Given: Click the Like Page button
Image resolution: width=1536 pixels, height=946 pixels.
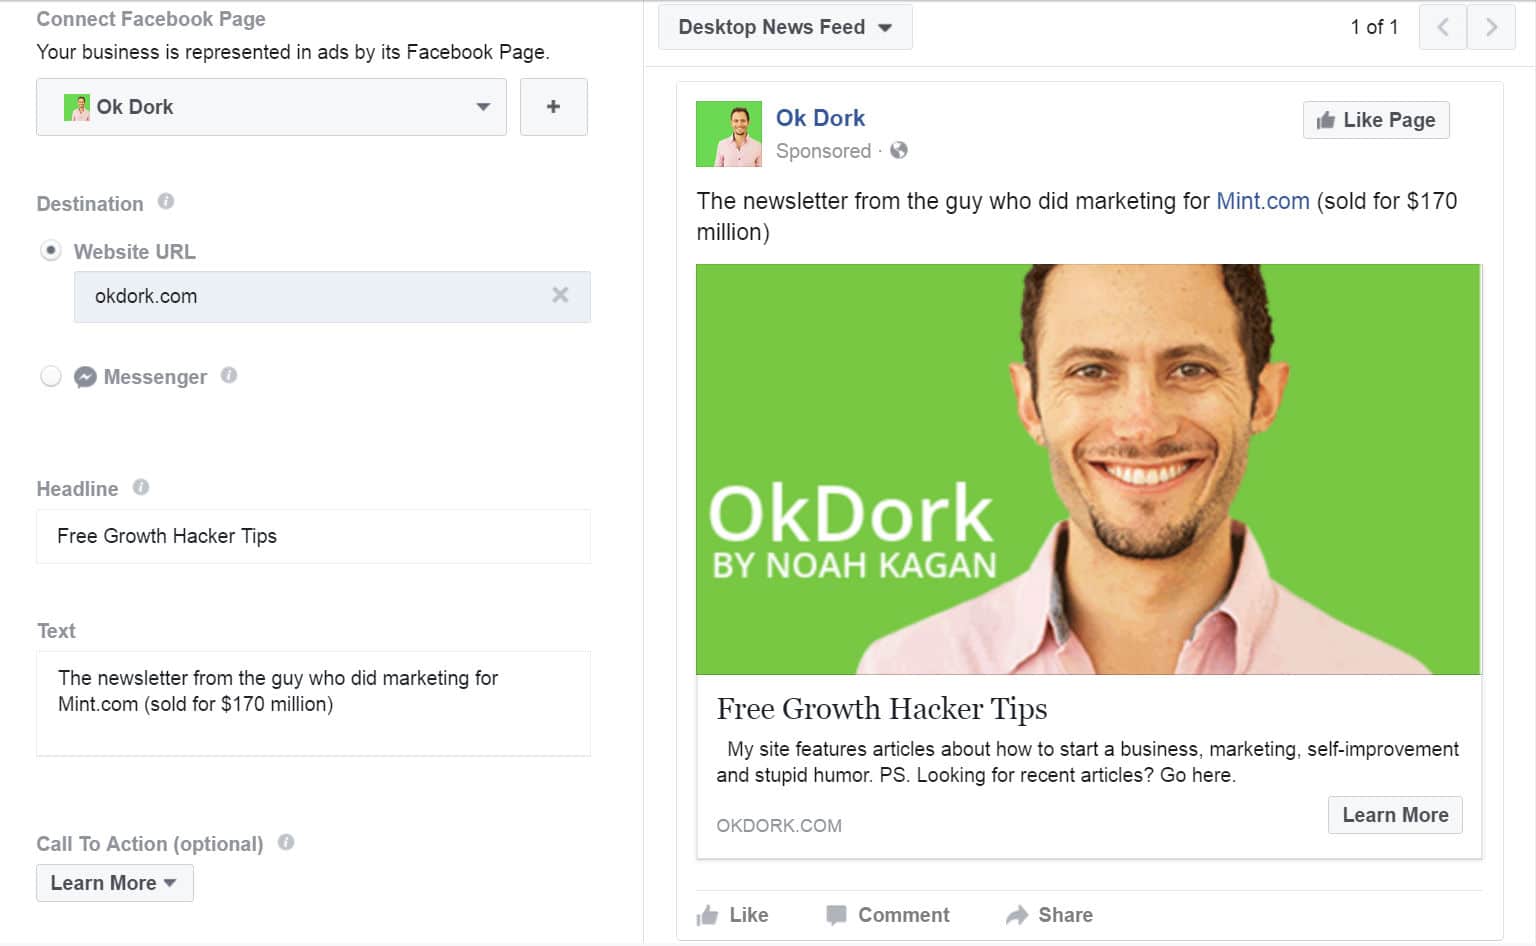Looking at the screenshot, I should pos(1376,120).
